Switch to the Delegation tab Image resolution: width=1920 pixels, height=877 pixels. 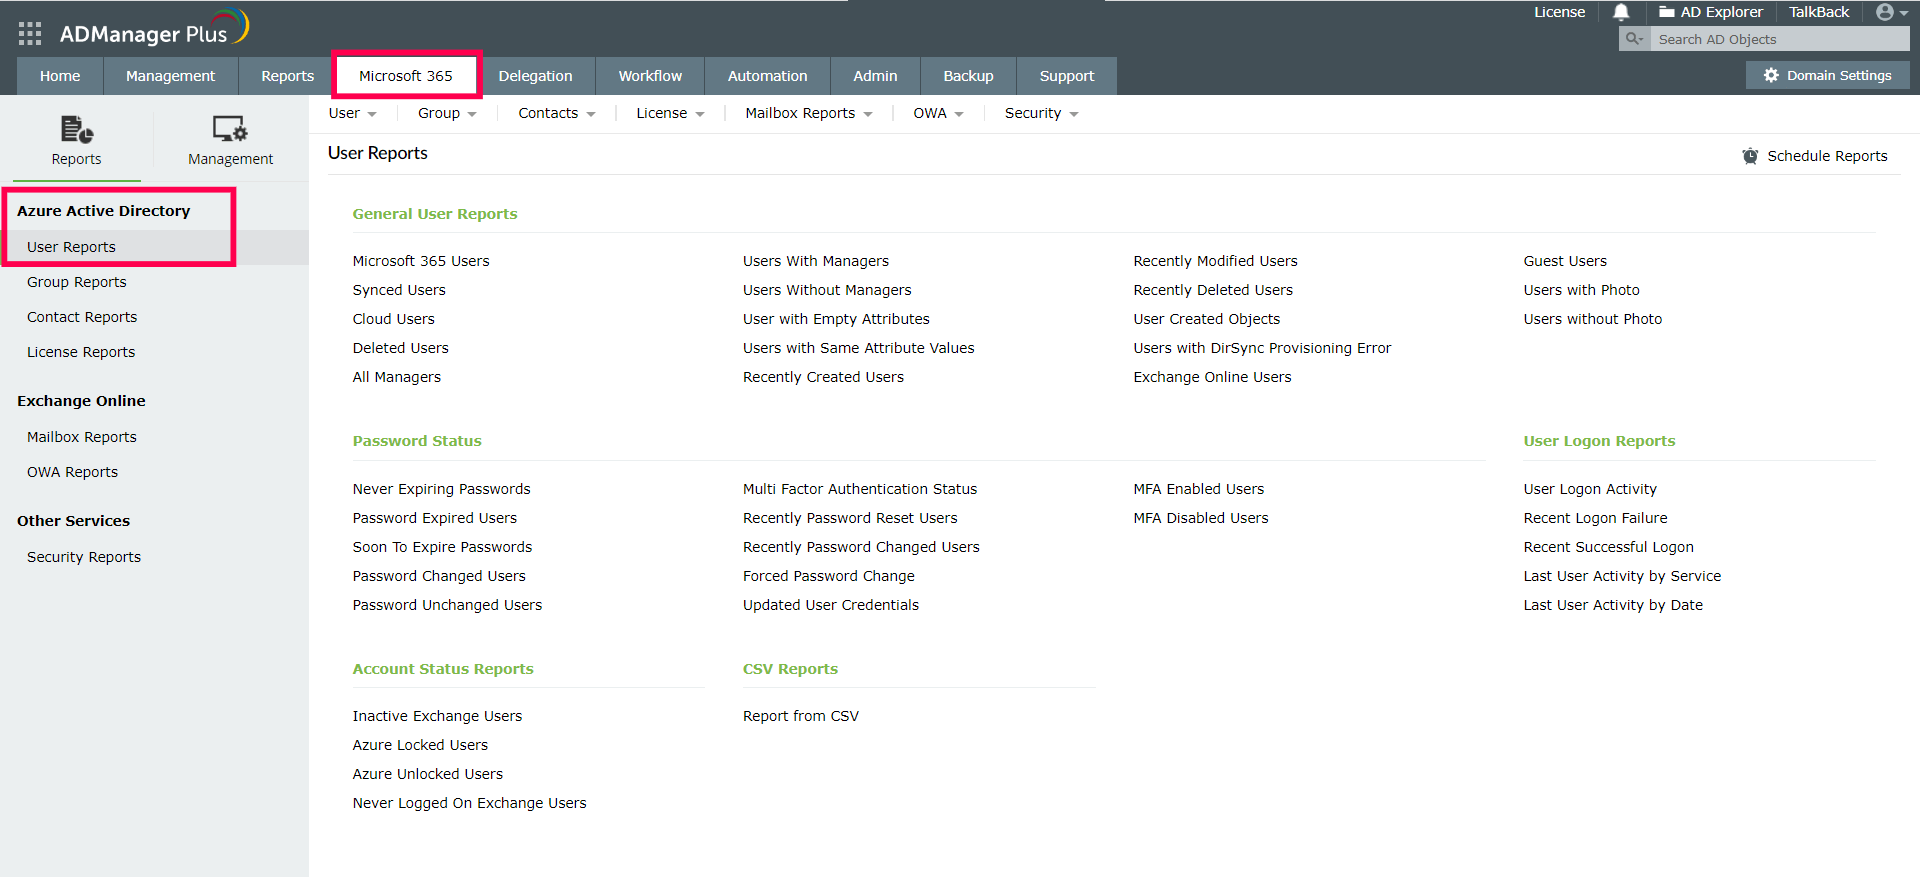[536, 76]
